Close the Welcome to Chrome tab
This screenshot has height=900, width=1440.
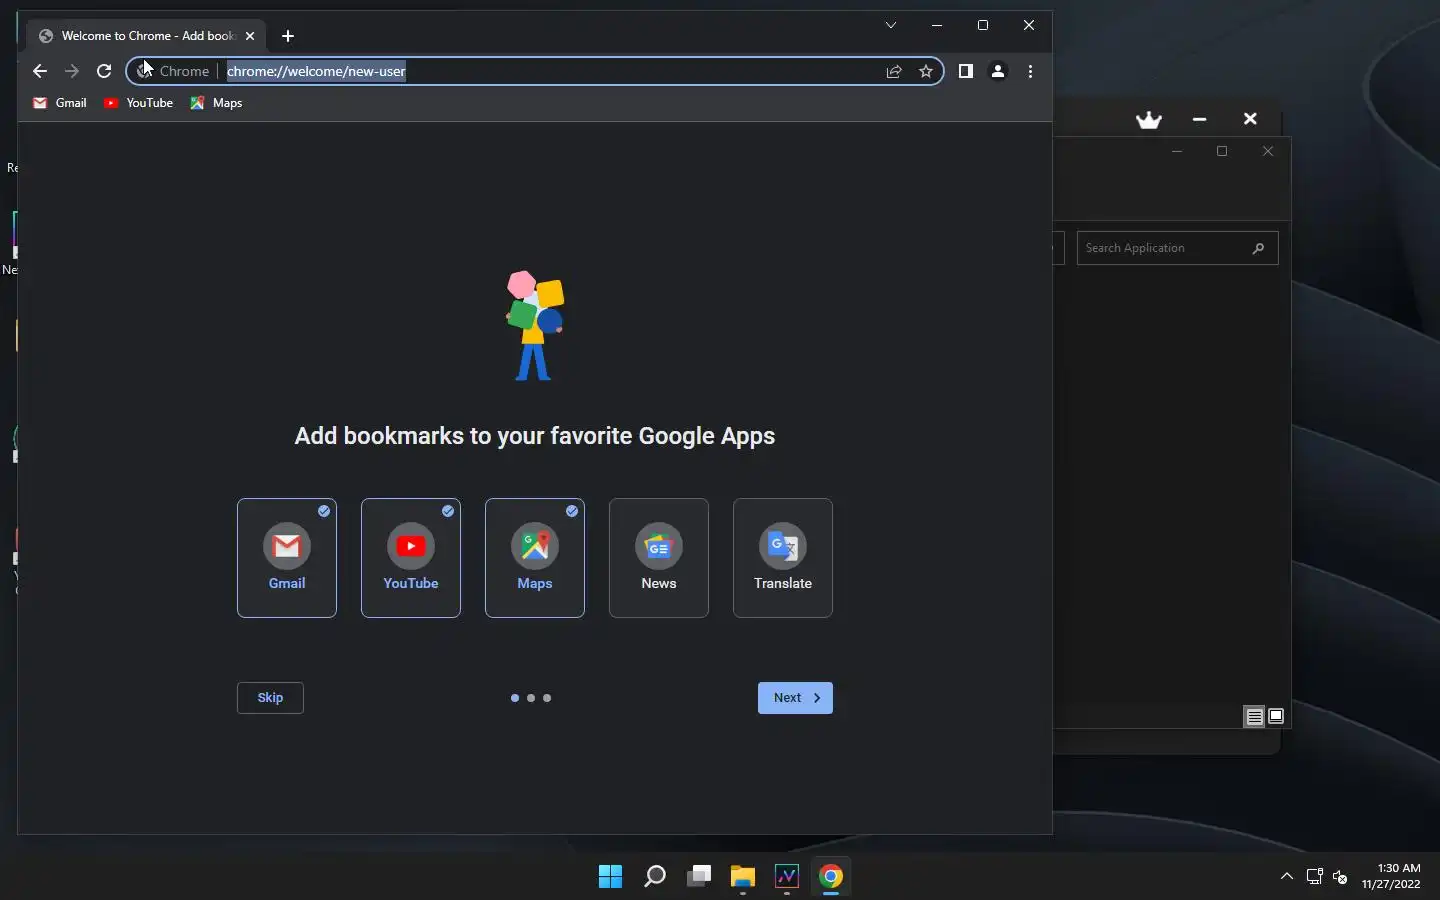coord(250,36)
